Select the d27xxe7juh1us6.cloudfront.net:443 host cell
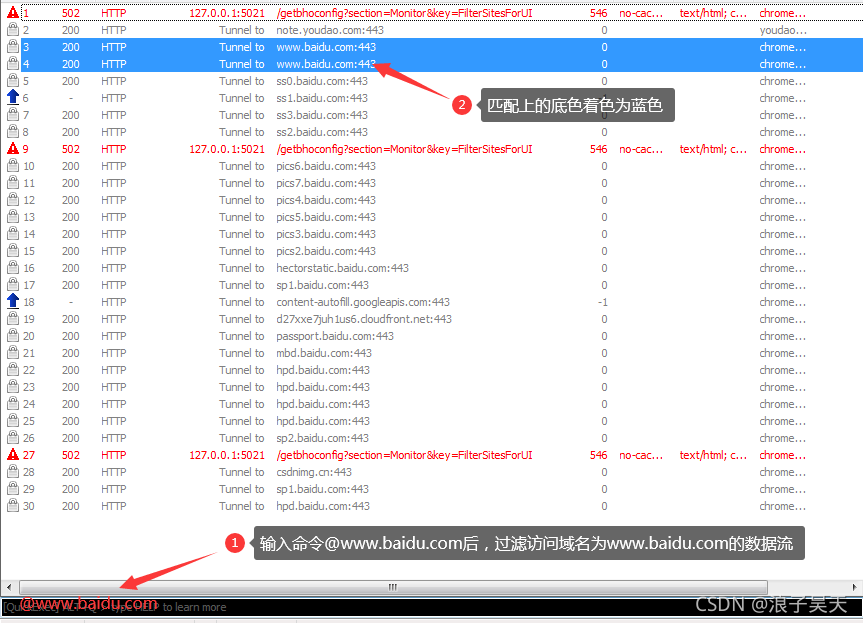Viewport: 863px width, 623px height. click(x=364, y=319)
